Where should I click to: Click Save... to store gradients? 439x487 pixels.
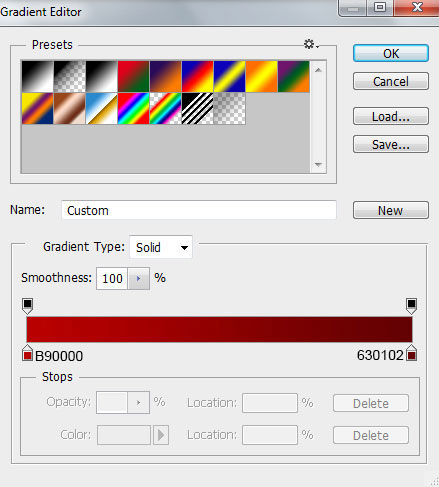[x=391, y=144]
